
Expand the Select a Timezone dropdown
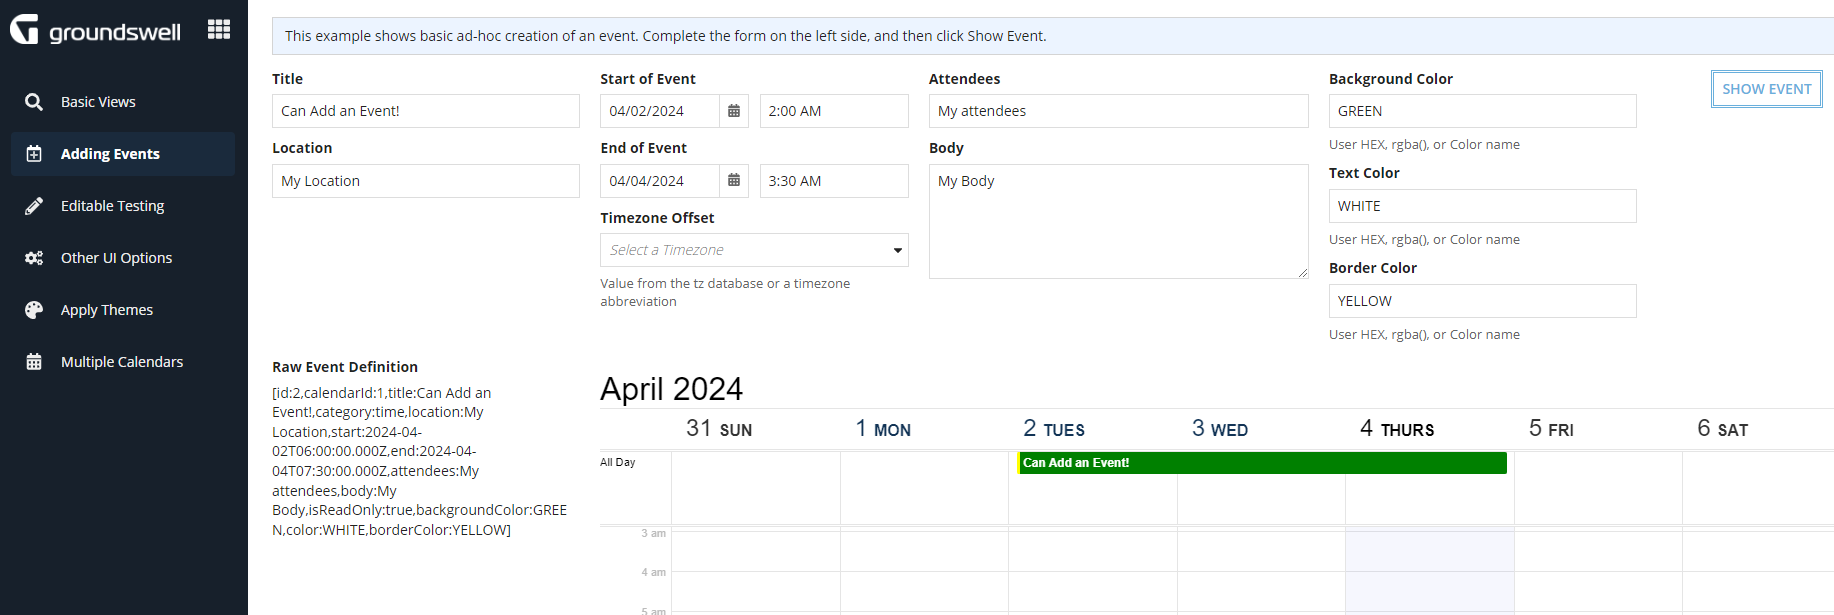click(754, 250)
